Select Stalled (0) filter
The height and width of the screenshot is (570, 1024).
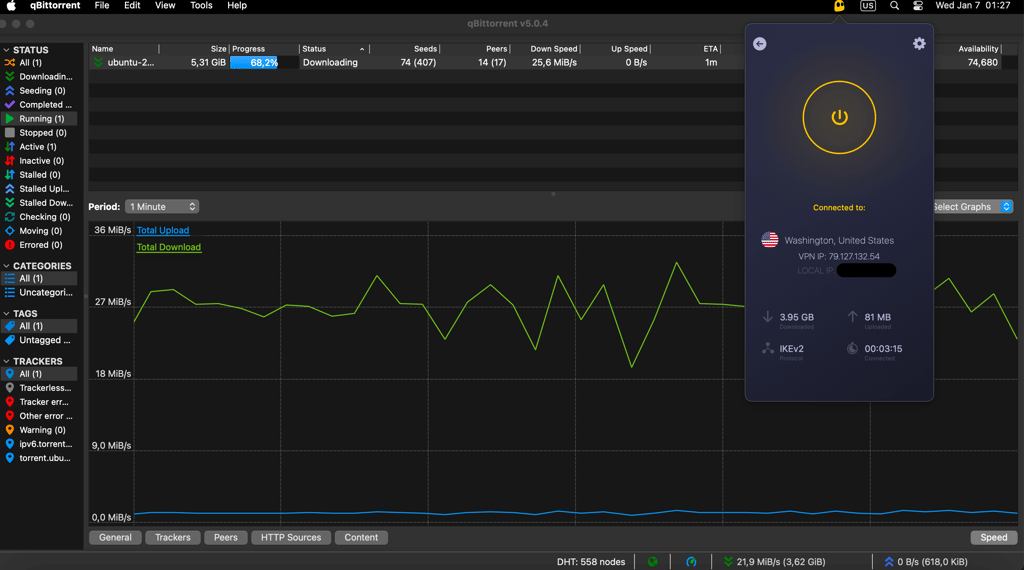click(x=39, y=175)
